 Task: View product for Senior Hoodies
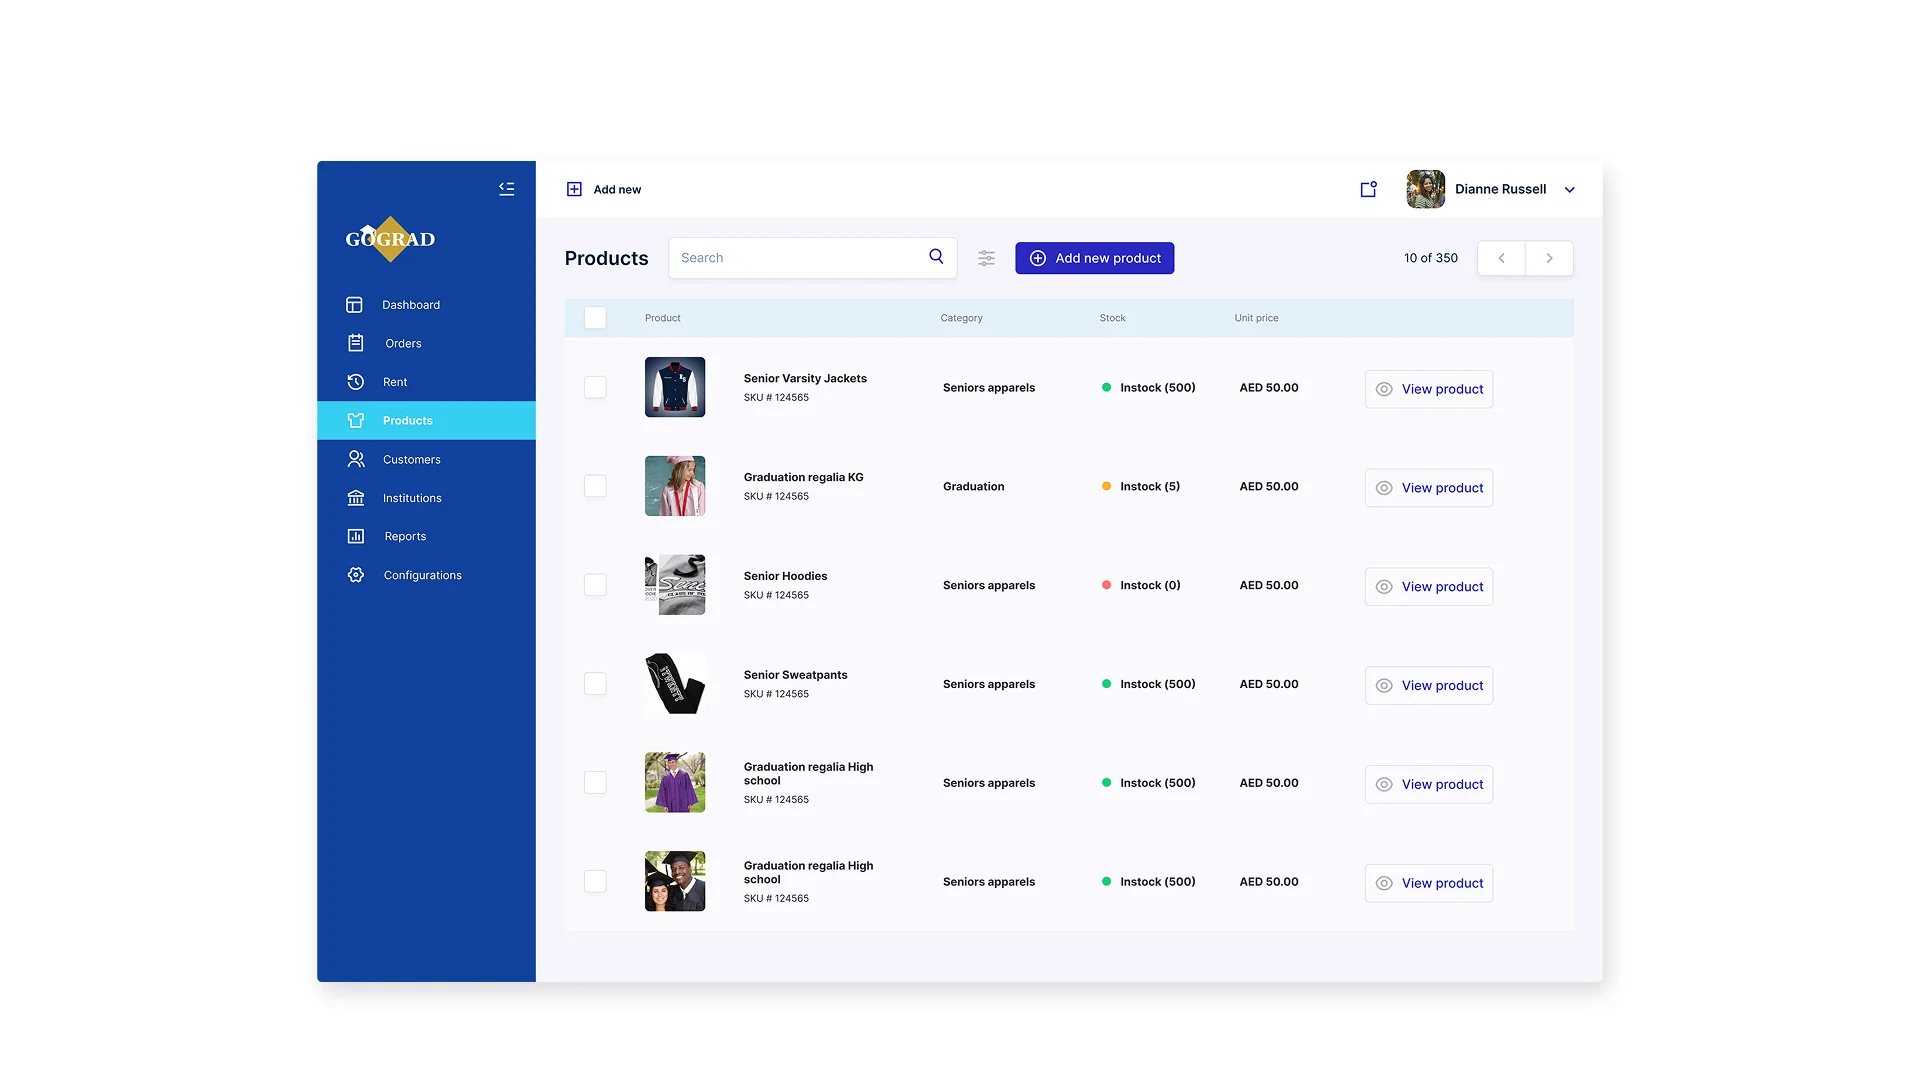(x=1428, y=587)
